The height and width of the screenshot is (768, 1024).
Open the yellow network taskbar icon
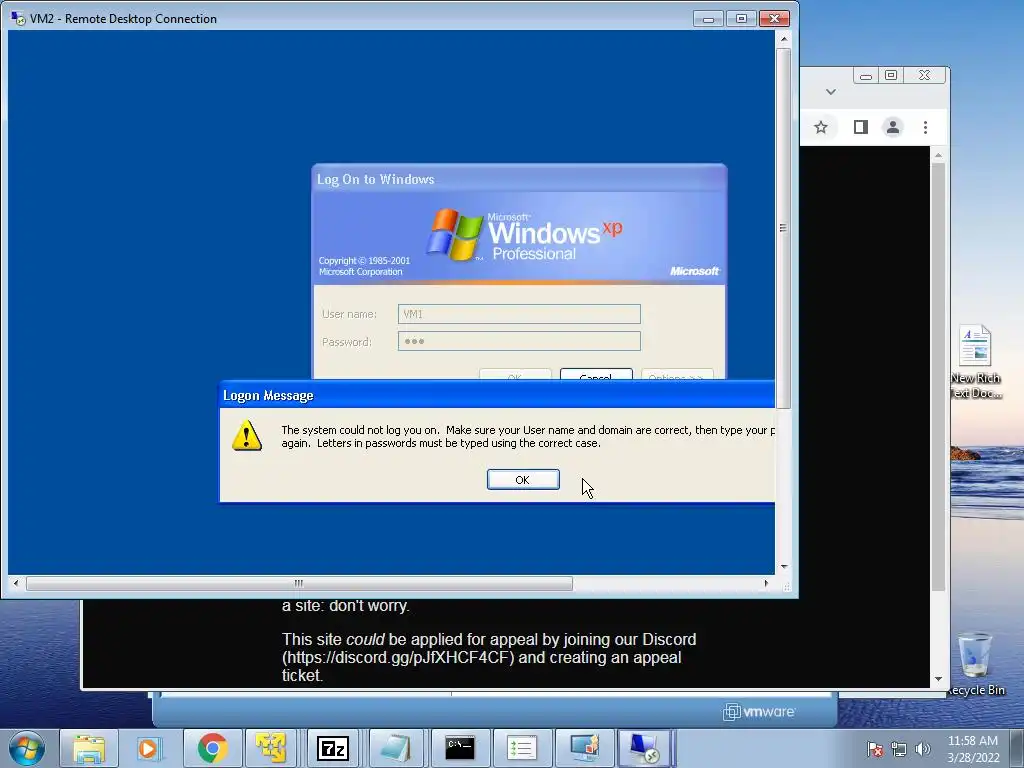(x=272, y=748)
